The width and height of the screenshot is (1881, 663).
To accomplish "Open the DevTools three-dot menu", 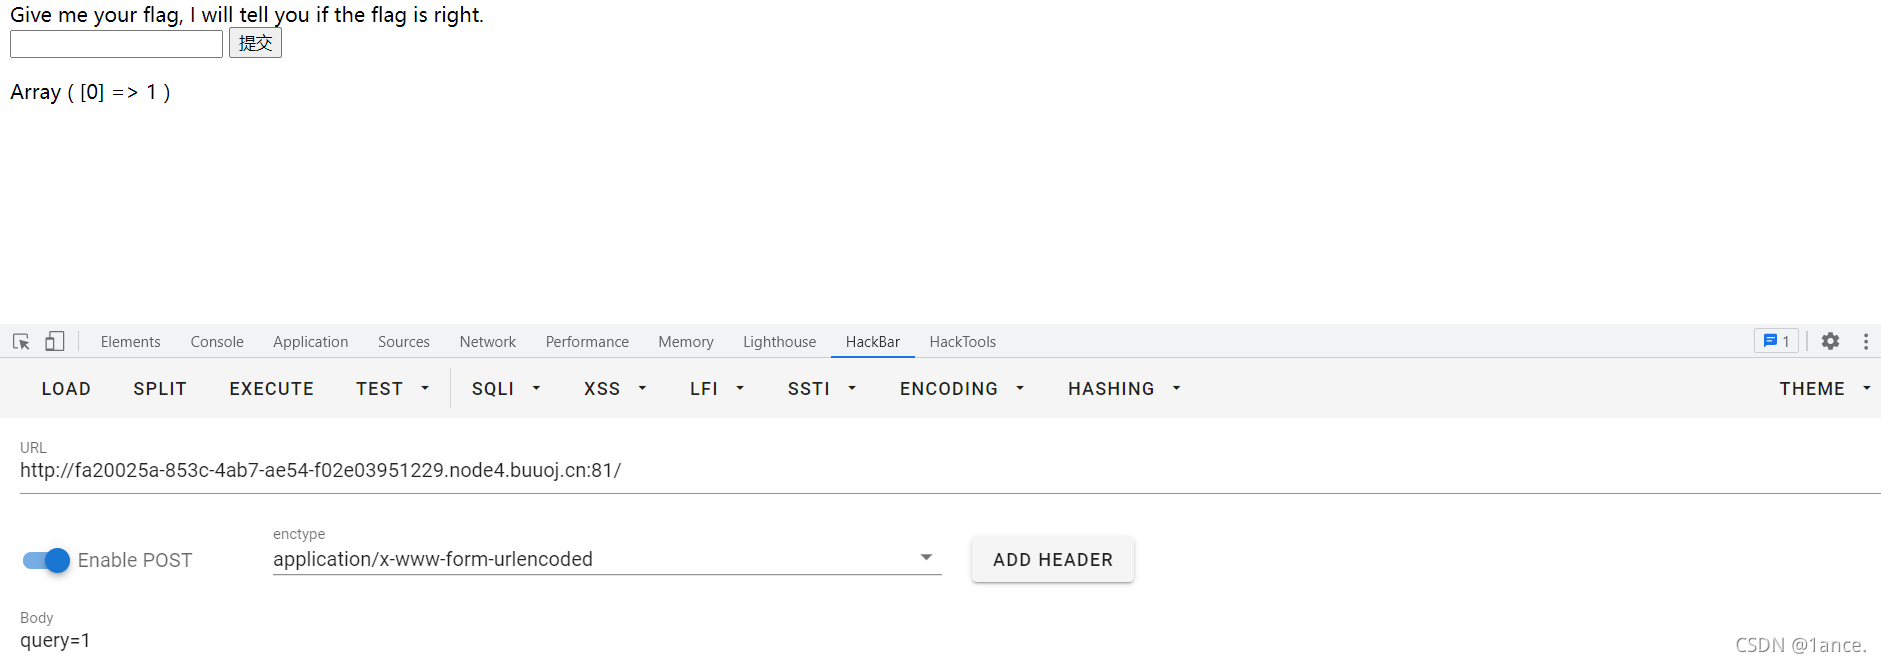I will 1866,341.
